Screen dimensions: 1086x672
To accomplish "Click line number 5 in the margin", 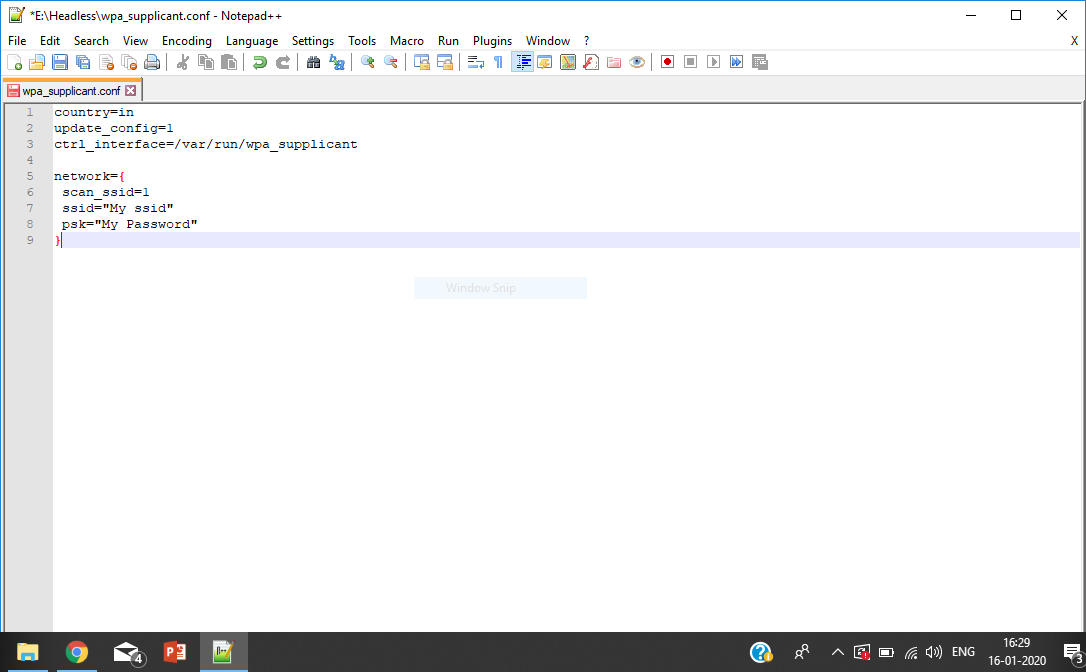I will coord(29,176).
